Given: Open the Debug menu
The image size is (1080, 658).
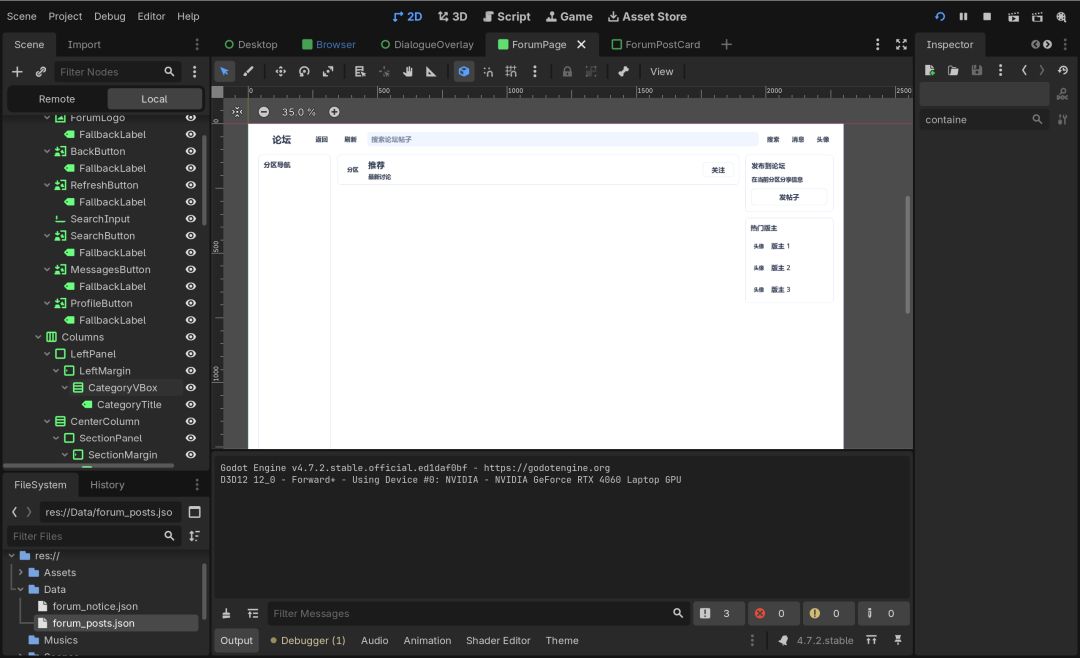Looking at the screenshot, I should pyautogui.click(x=110, y=17).
